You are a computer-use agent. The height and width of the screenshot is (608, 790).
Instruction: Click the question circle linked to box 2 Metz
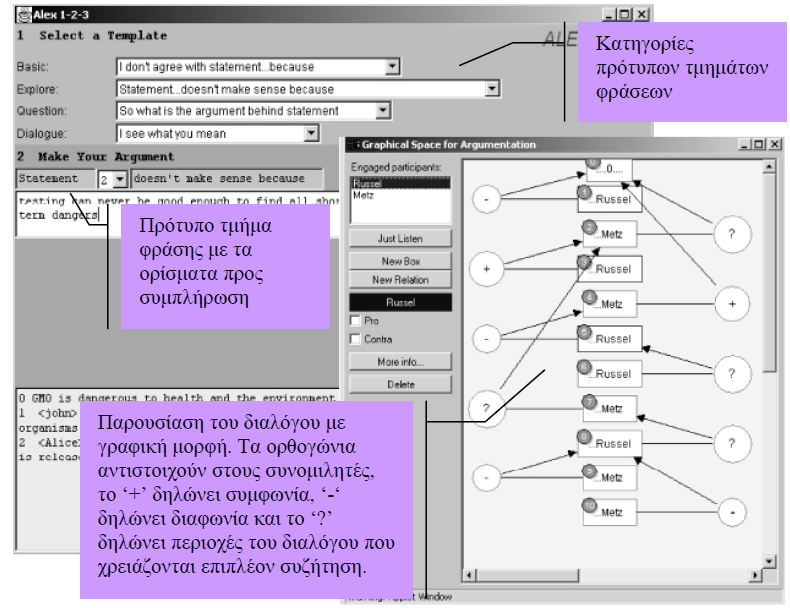click(732, 234)
